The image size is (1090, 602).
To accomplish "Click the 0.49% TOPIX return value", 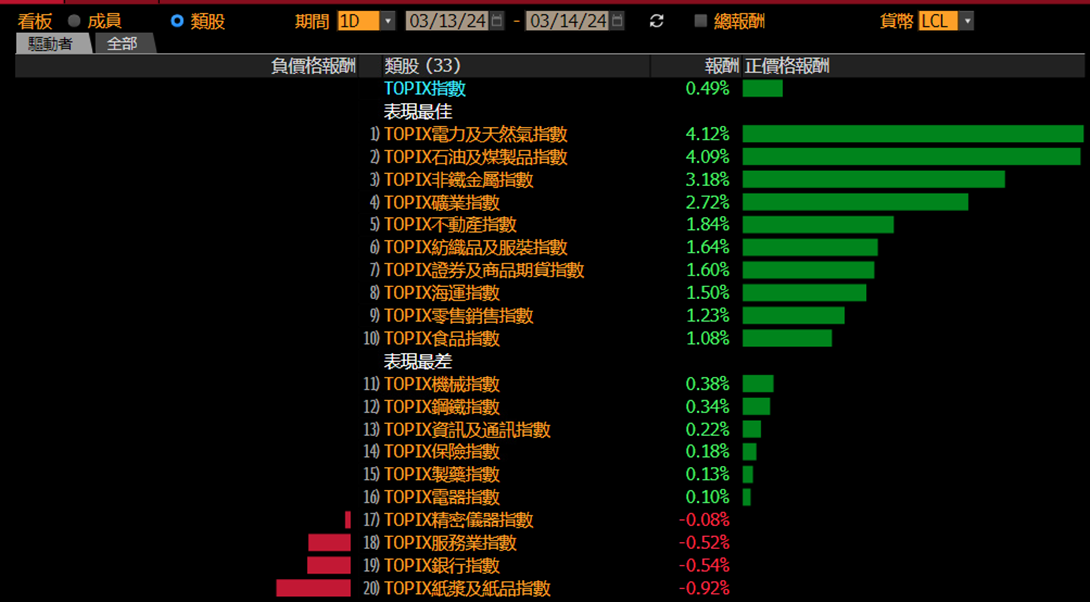I will [x=708, y=88].
